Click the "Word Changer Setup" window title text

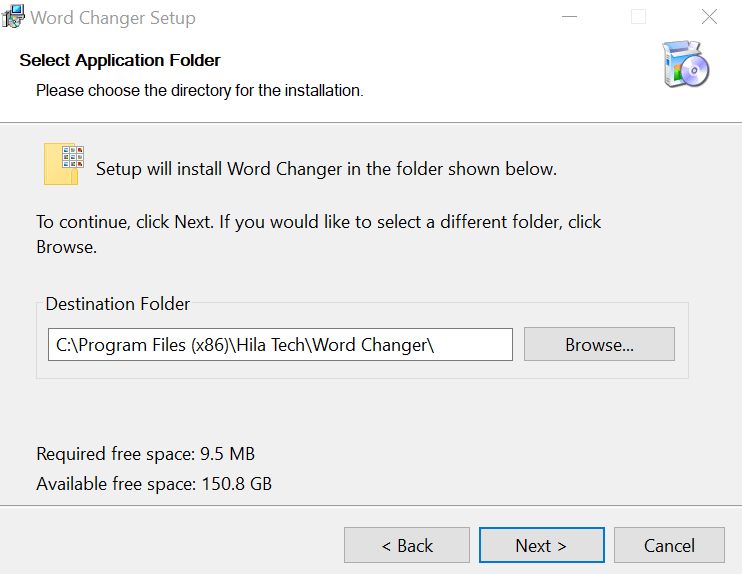point(113,18)
